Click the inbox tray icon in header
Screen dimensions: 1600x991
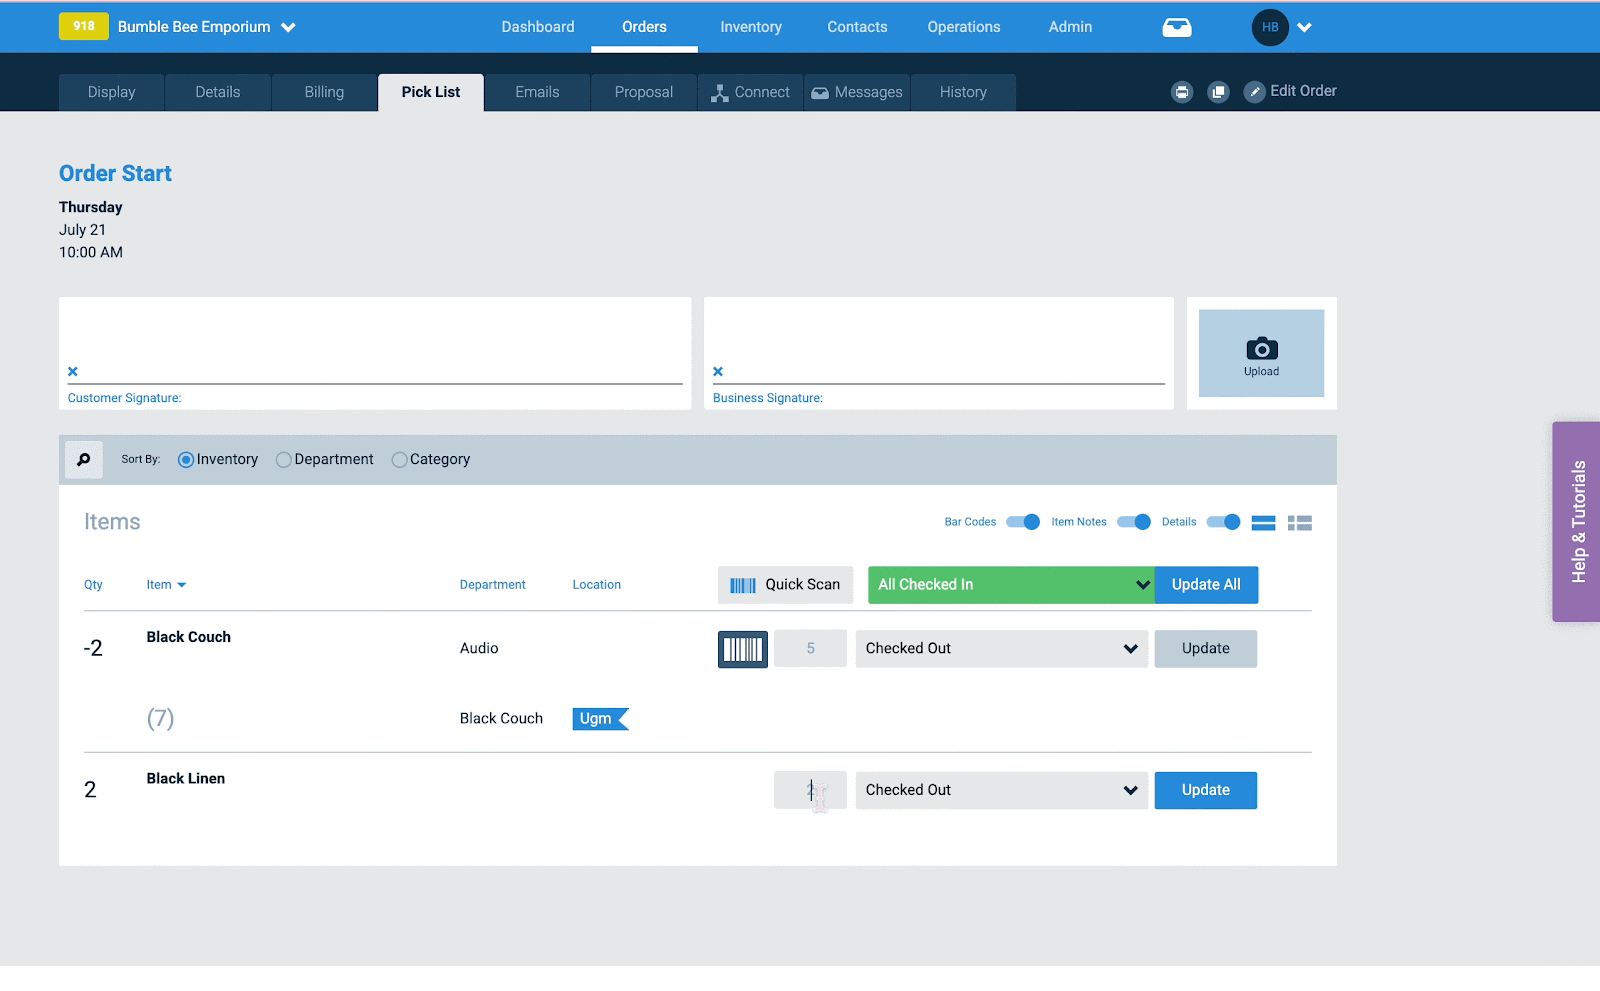(1176, 27)
